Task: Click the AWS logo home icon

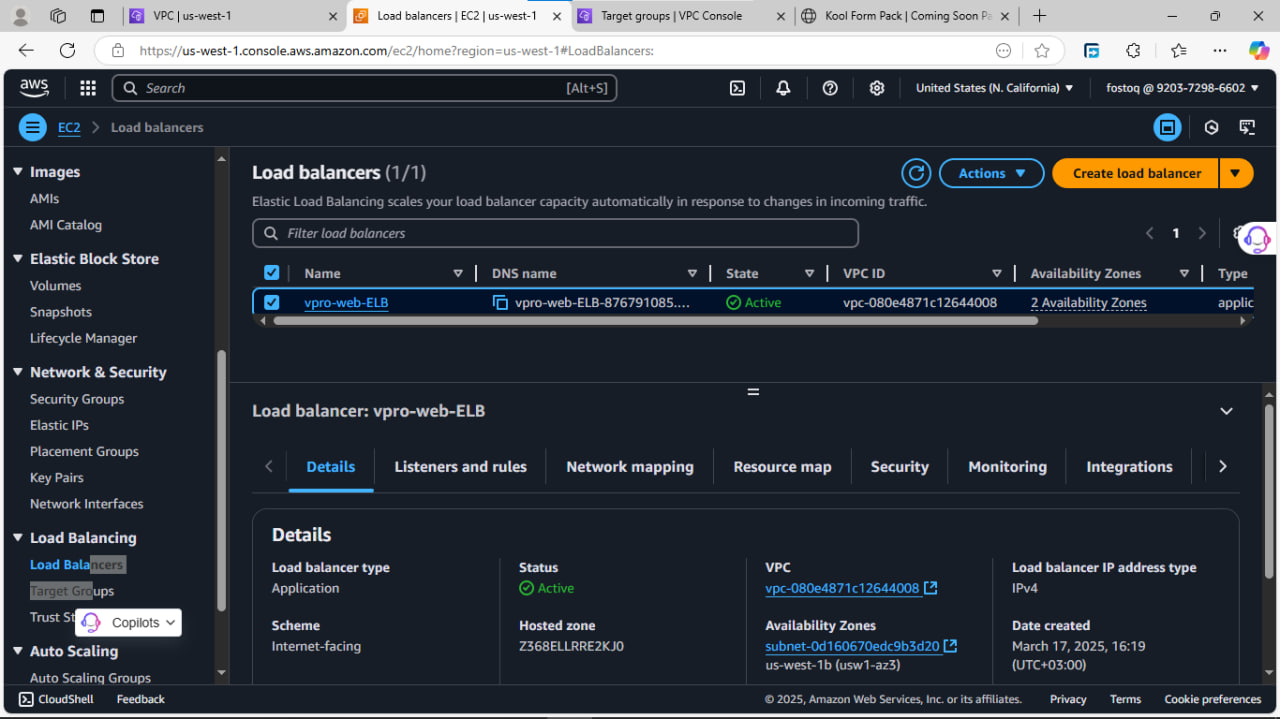Action: [34, 88]
